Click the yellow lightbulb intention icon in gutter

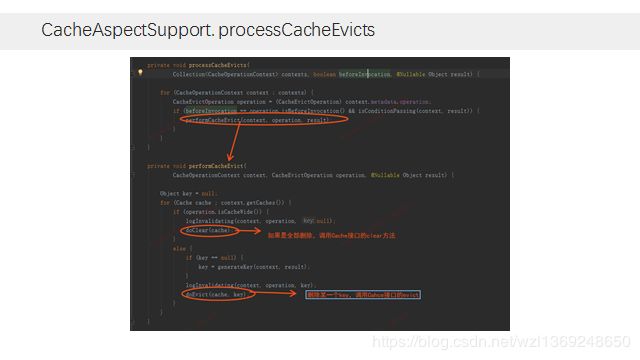point(140,72)
